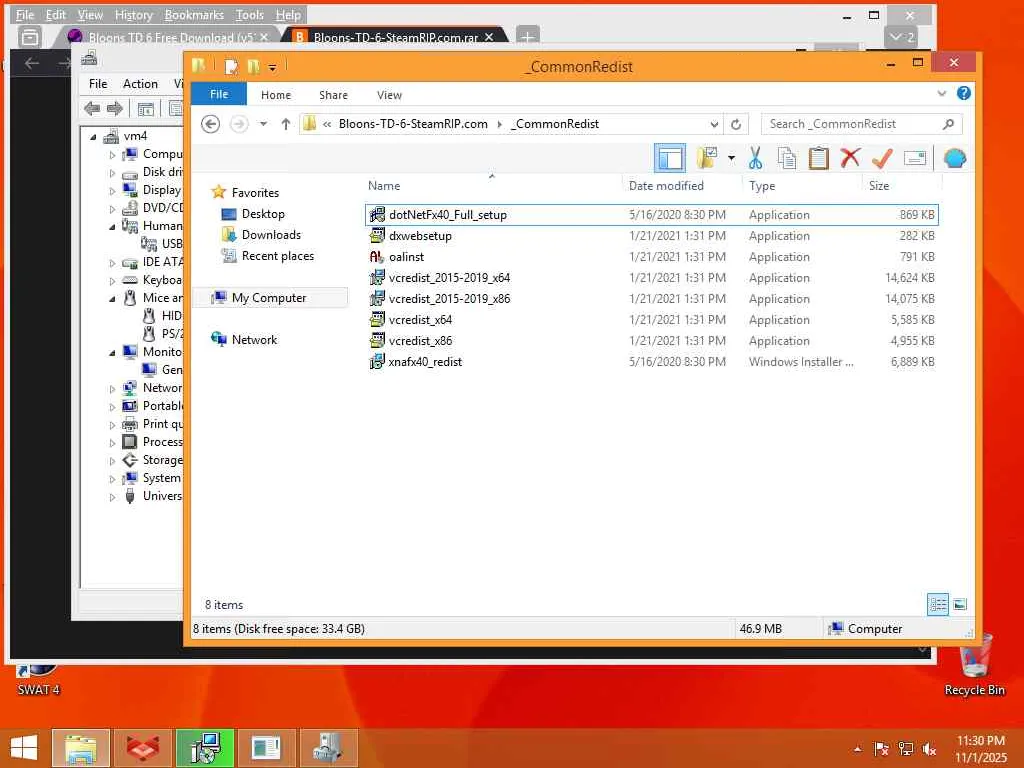Select My Computer in navigation pane
The image size is (1024, 768).
pyautogui.click(x=268, y=298)
